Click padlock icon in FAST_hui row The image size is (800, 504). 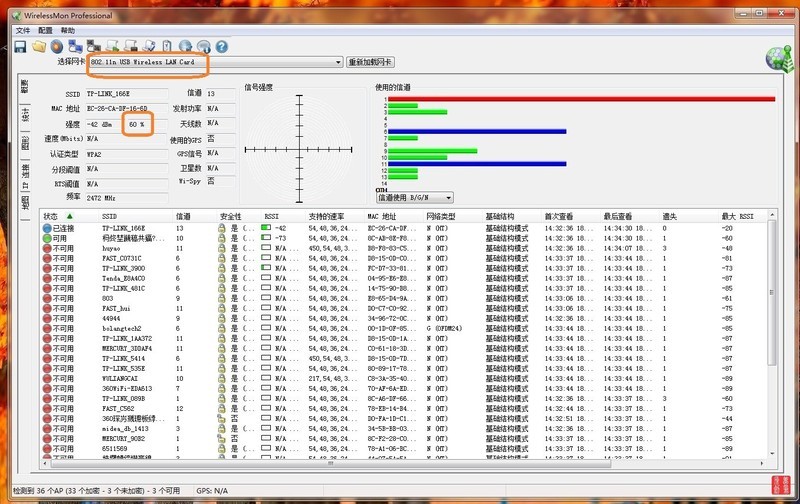pyautogui.click(x=221, y=309)
